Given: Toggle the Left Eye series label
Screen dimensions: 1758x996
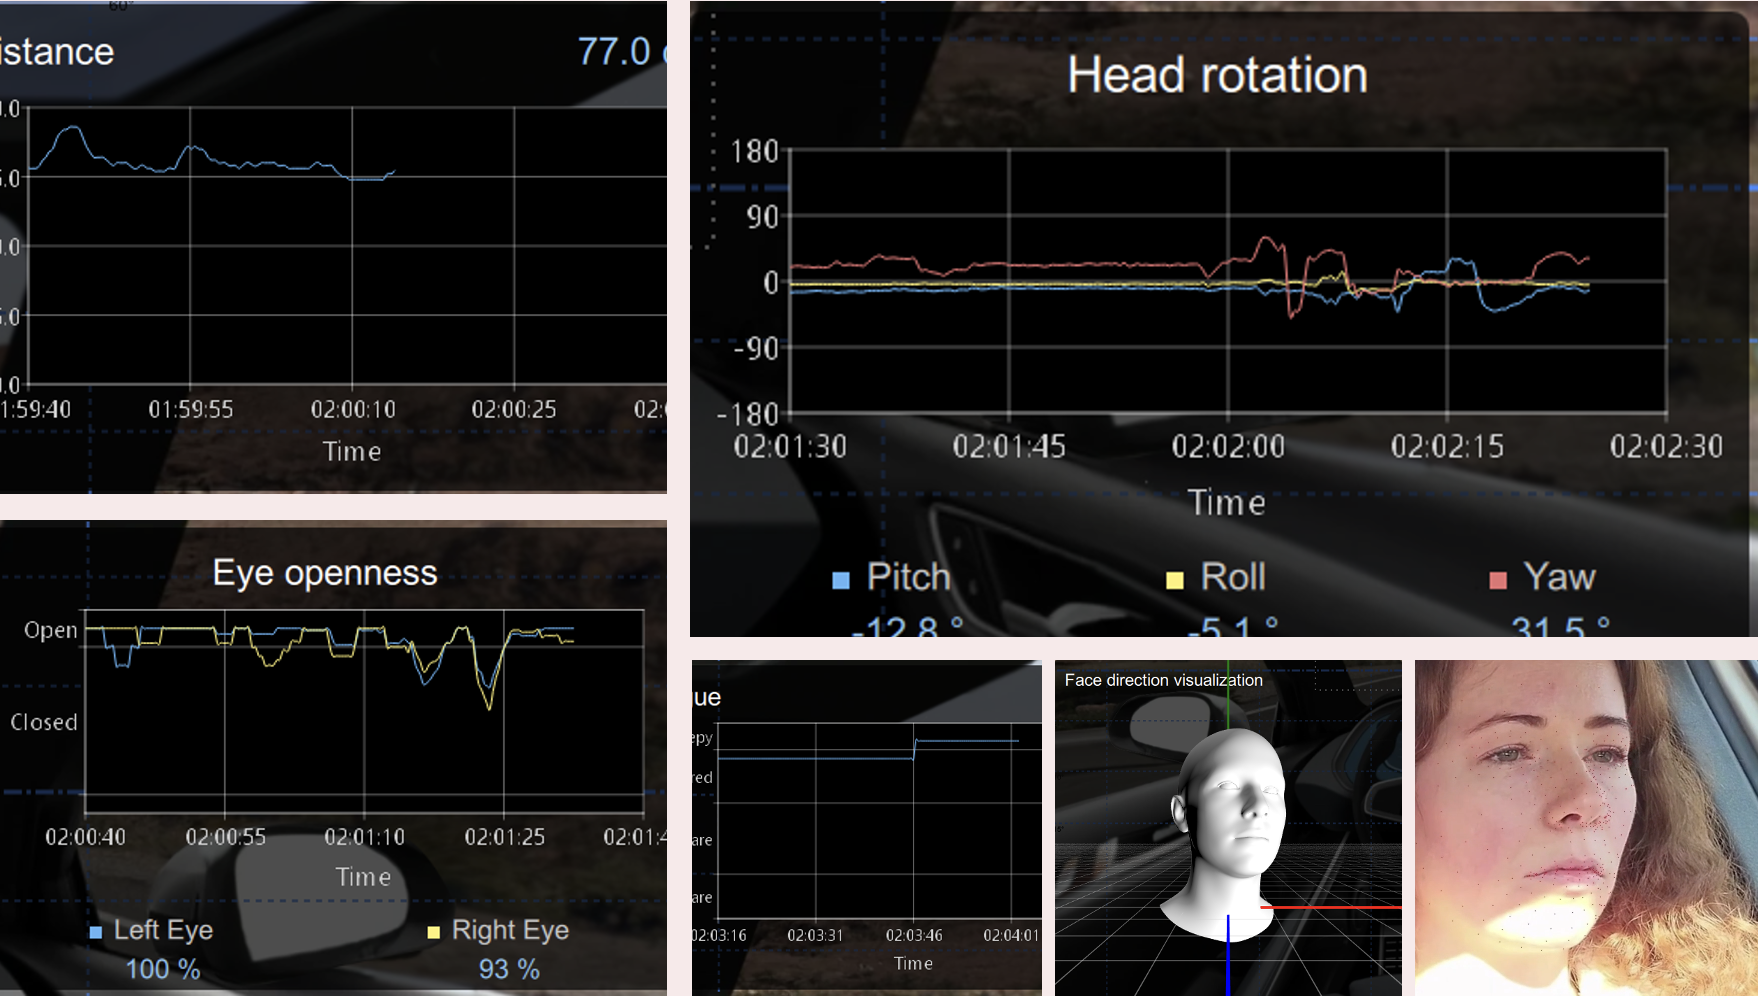Looking at the screenshot, I should click(x=163, y=930).
